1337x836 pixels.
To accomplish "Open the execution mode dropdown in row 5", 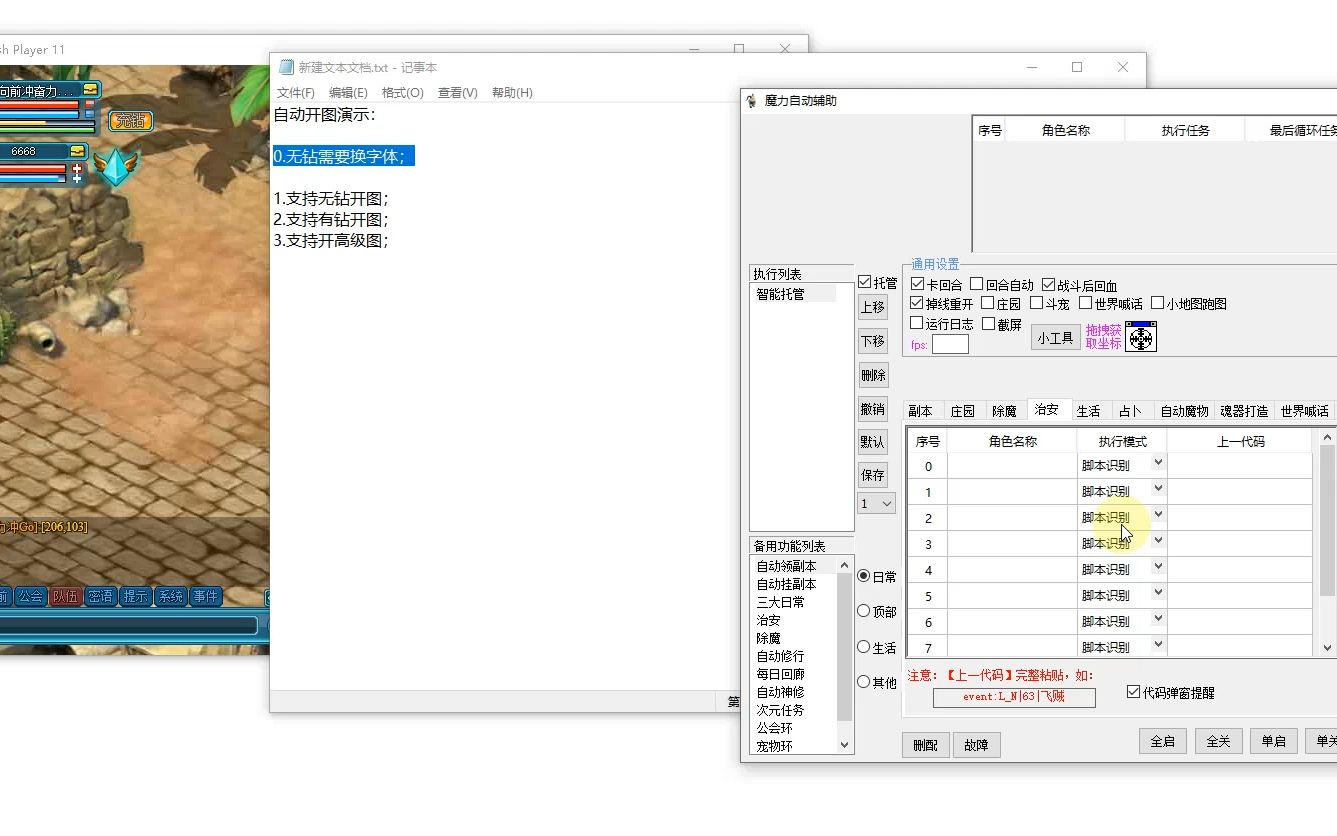I will (x=1158, y=593).
